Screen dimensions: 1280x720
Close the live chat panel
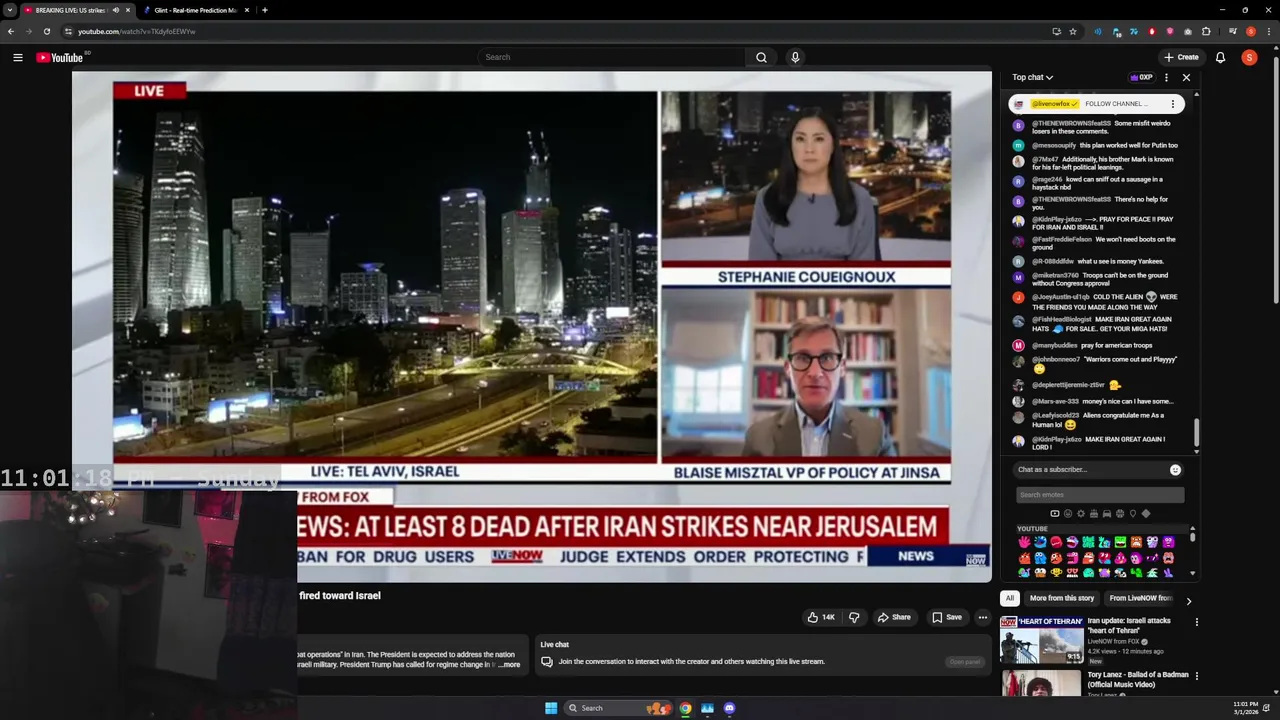tap(1186, 77)
